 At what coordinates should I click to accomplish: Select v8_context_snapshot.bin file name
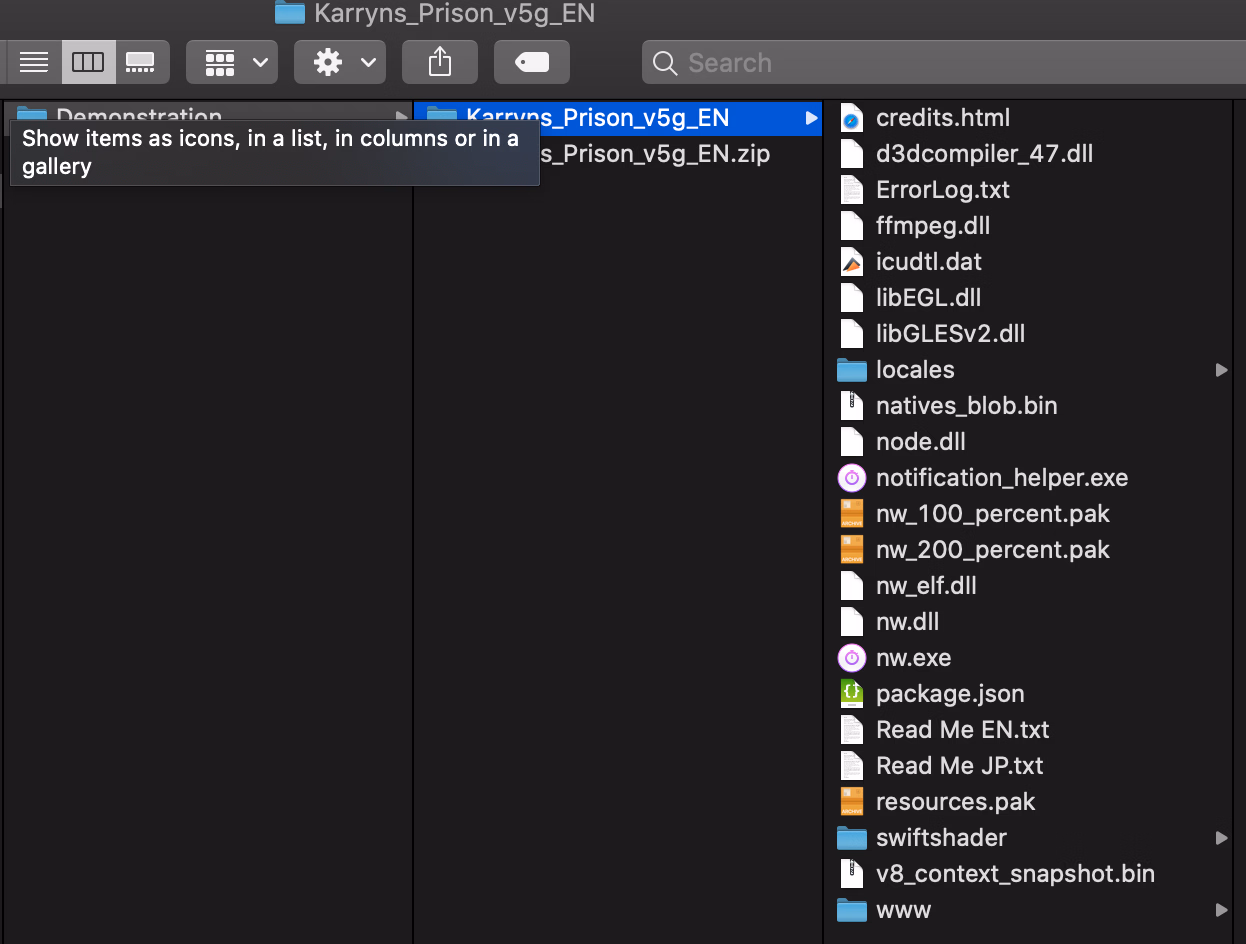click(1015, 874)
